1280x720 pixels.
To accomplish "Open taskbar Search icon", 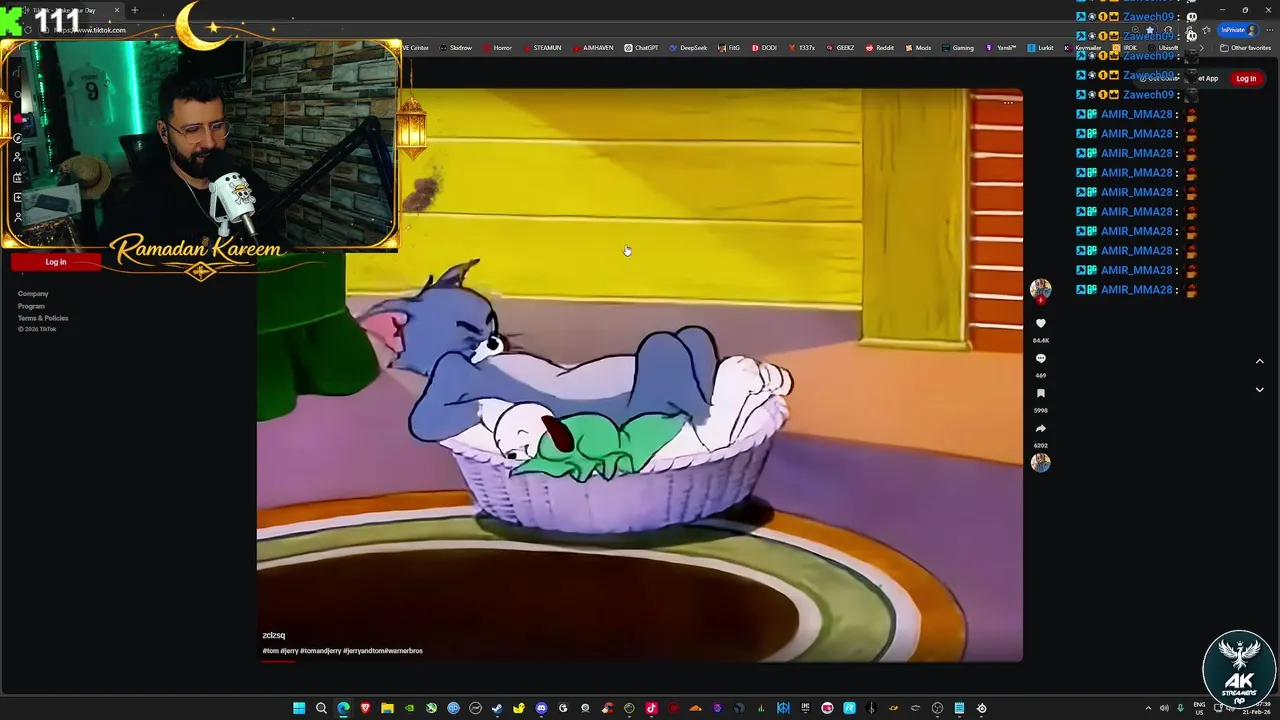I will tap(321, 708).
